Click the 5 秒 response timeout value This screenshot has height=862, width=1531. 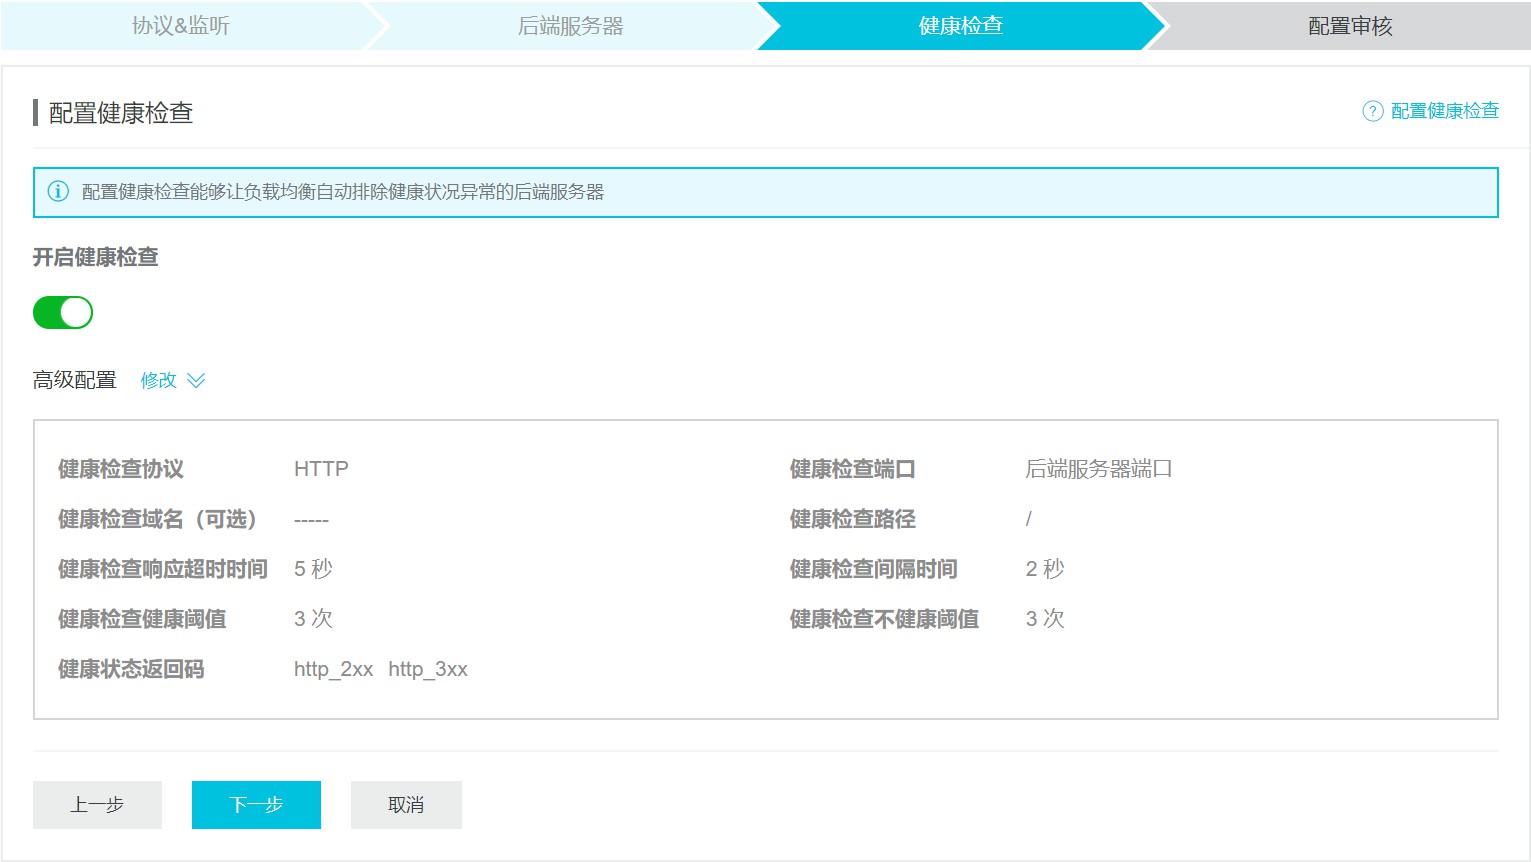click(313, 569)
